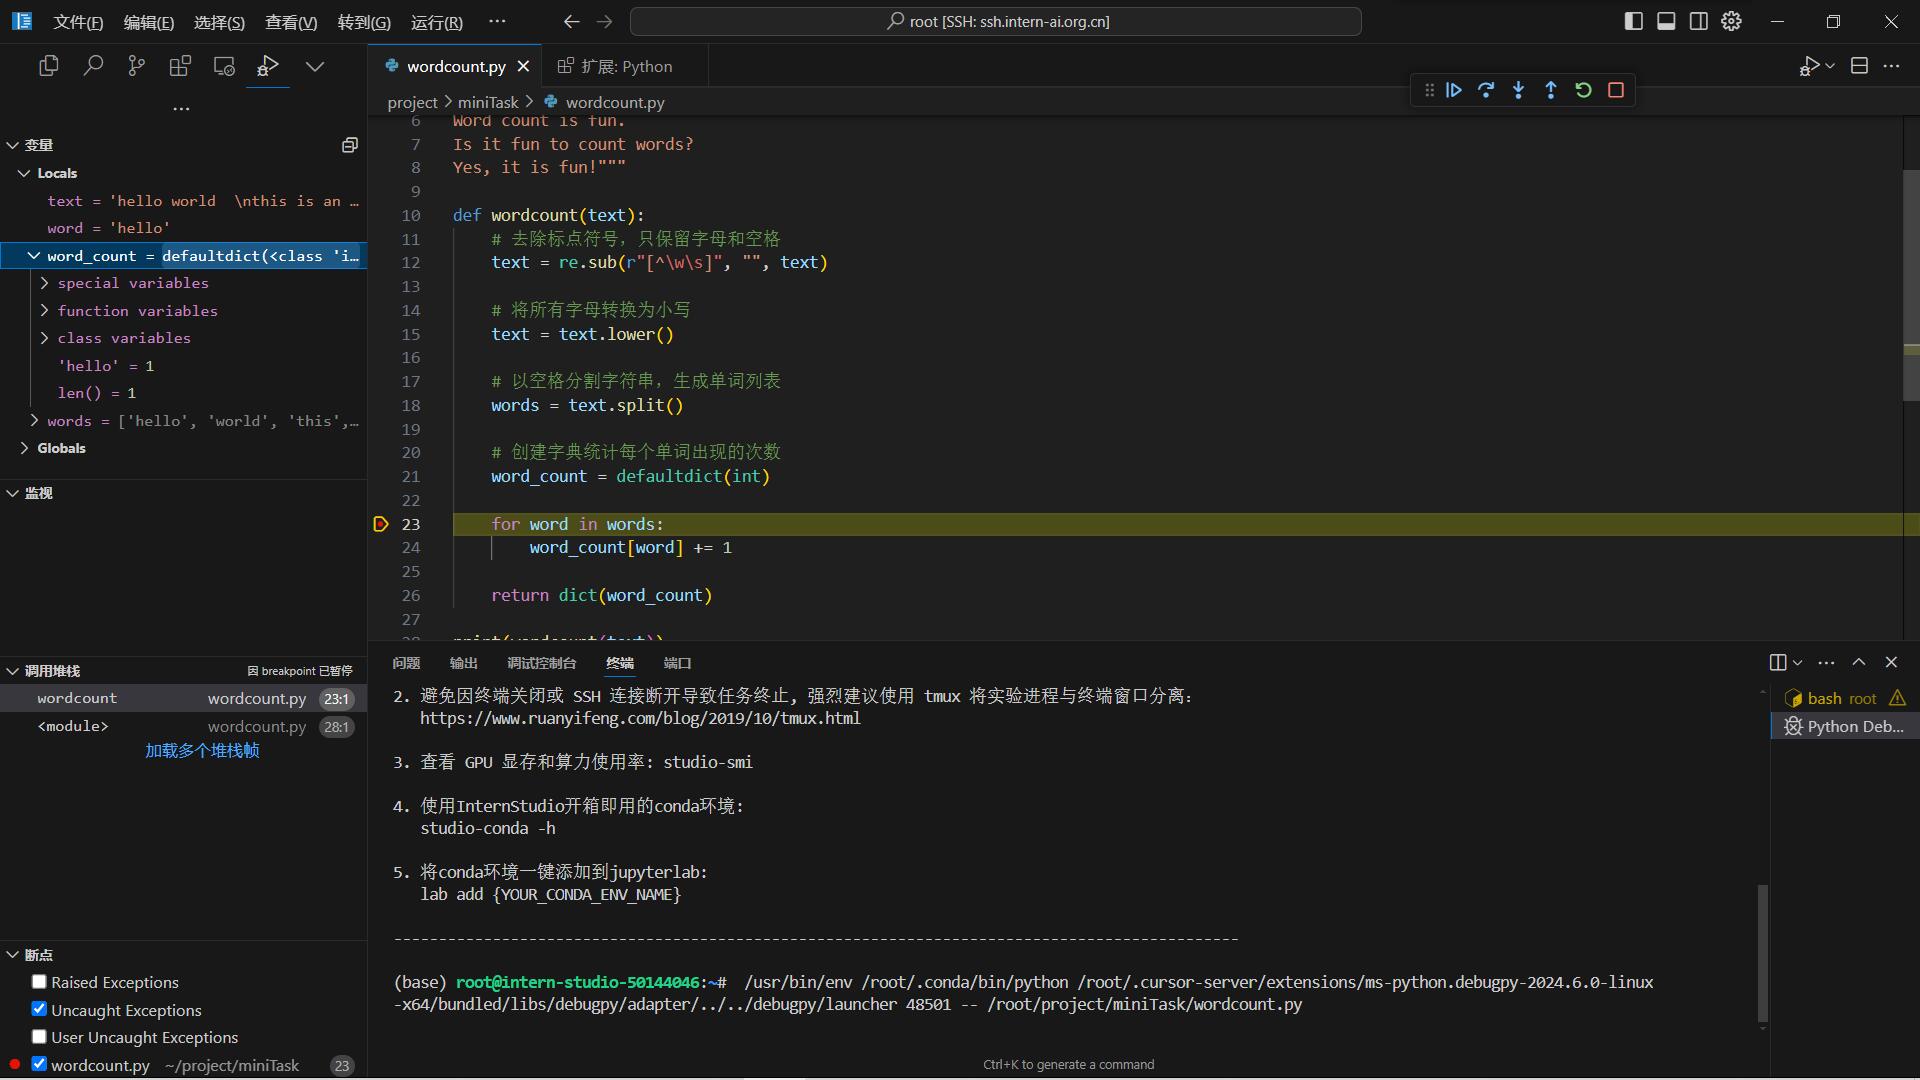Viewport: 1920px width, 1080px height.
Task: Expand the words list variable
Action: (x=34, y=421)
